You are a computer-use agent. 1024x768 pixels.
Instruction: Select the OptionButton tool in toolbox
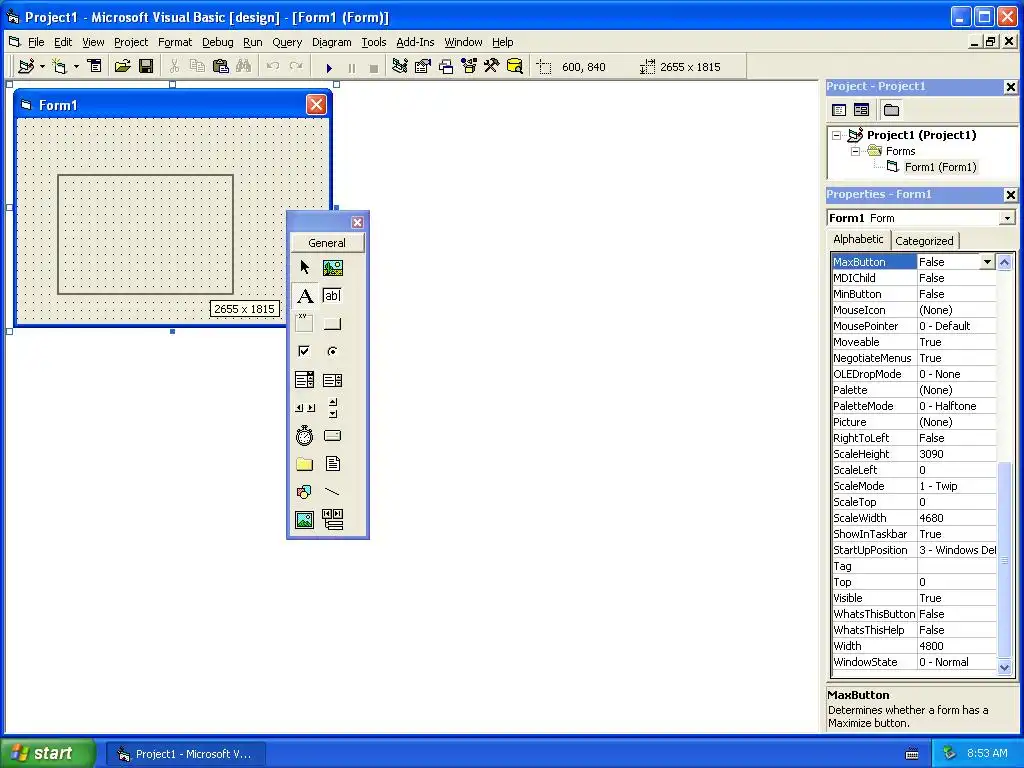[x=332, y=351]
